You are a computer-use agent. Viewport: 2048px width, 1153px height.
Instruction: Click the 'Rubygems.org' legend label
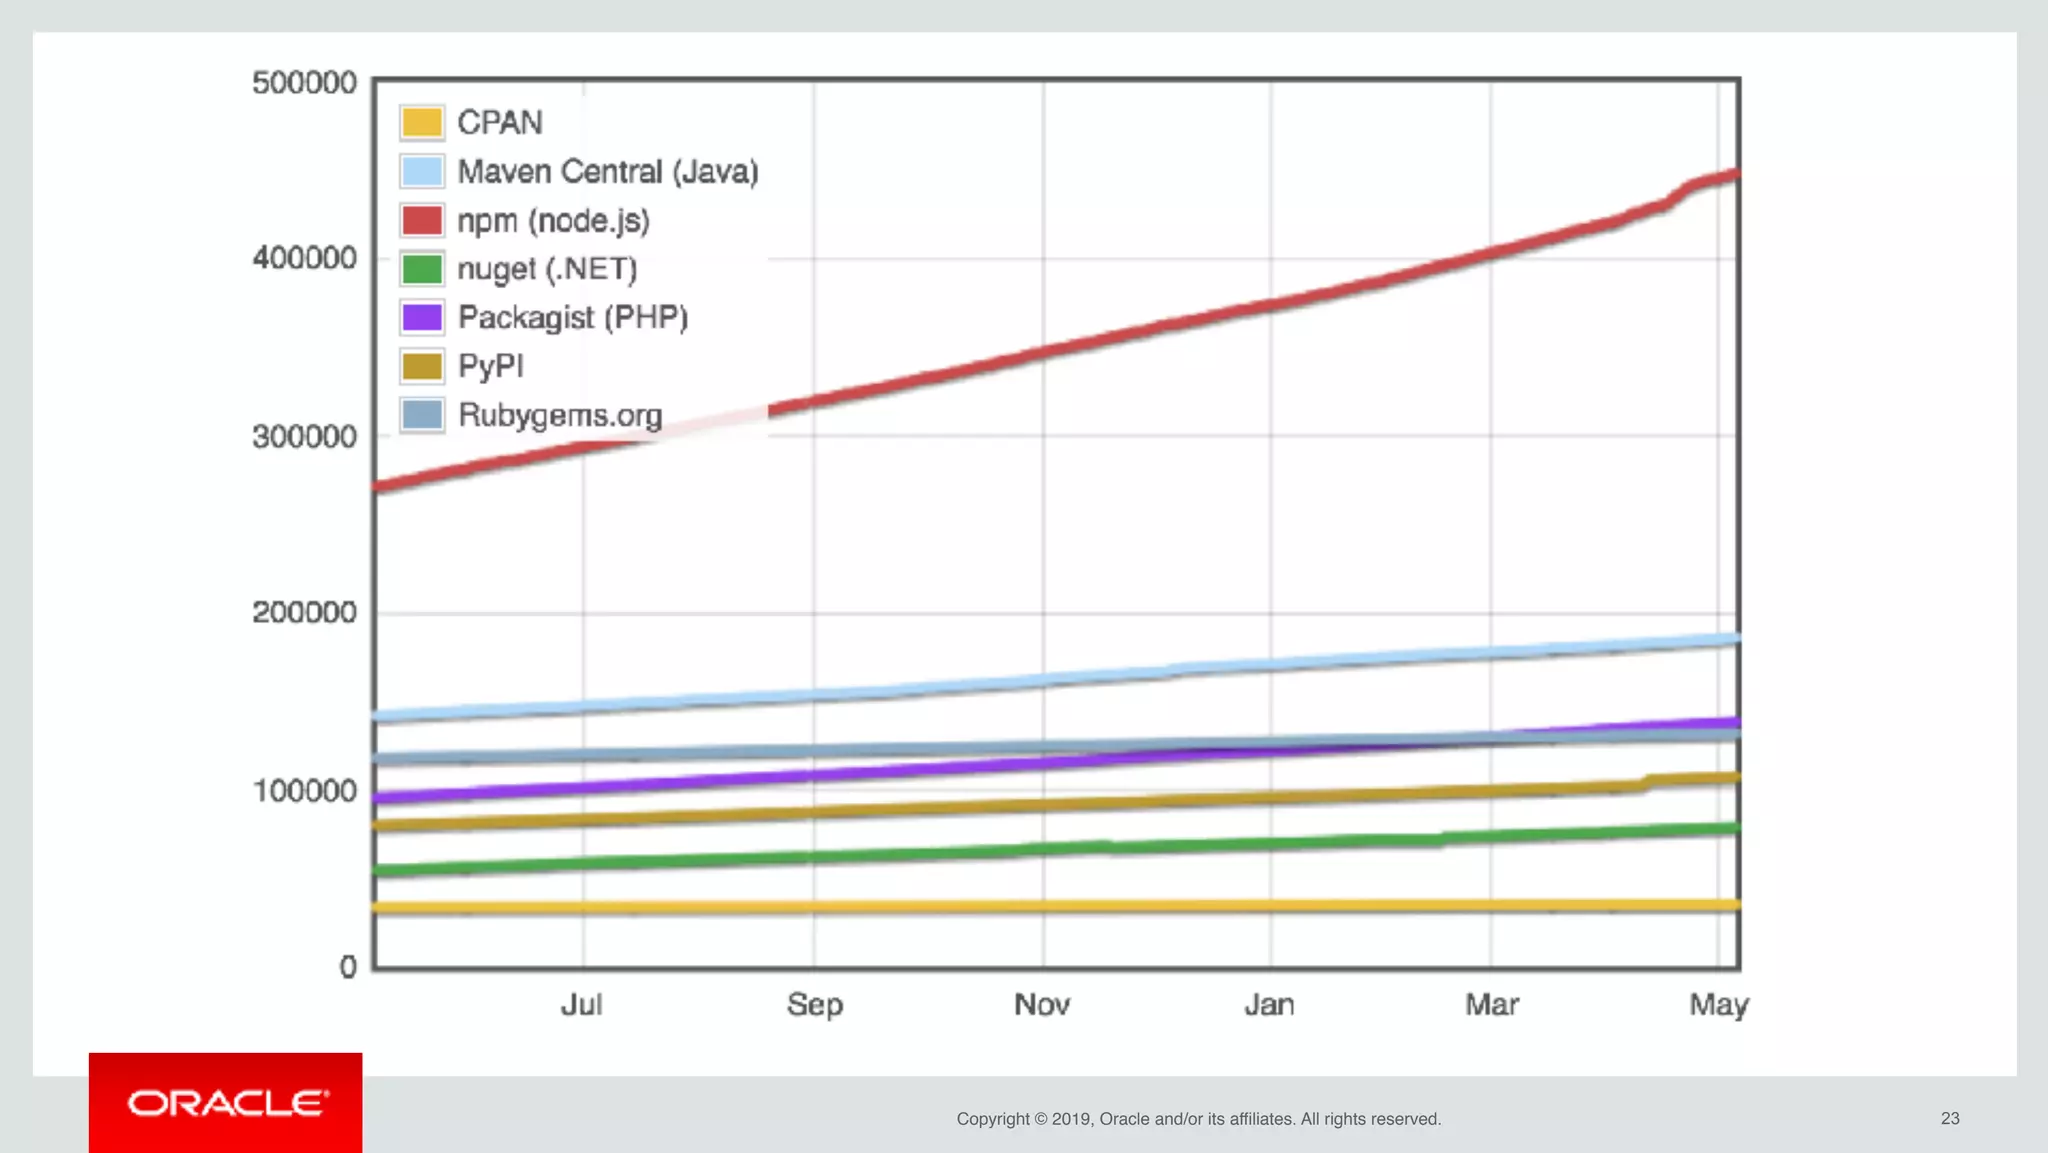tap(560, 415)
